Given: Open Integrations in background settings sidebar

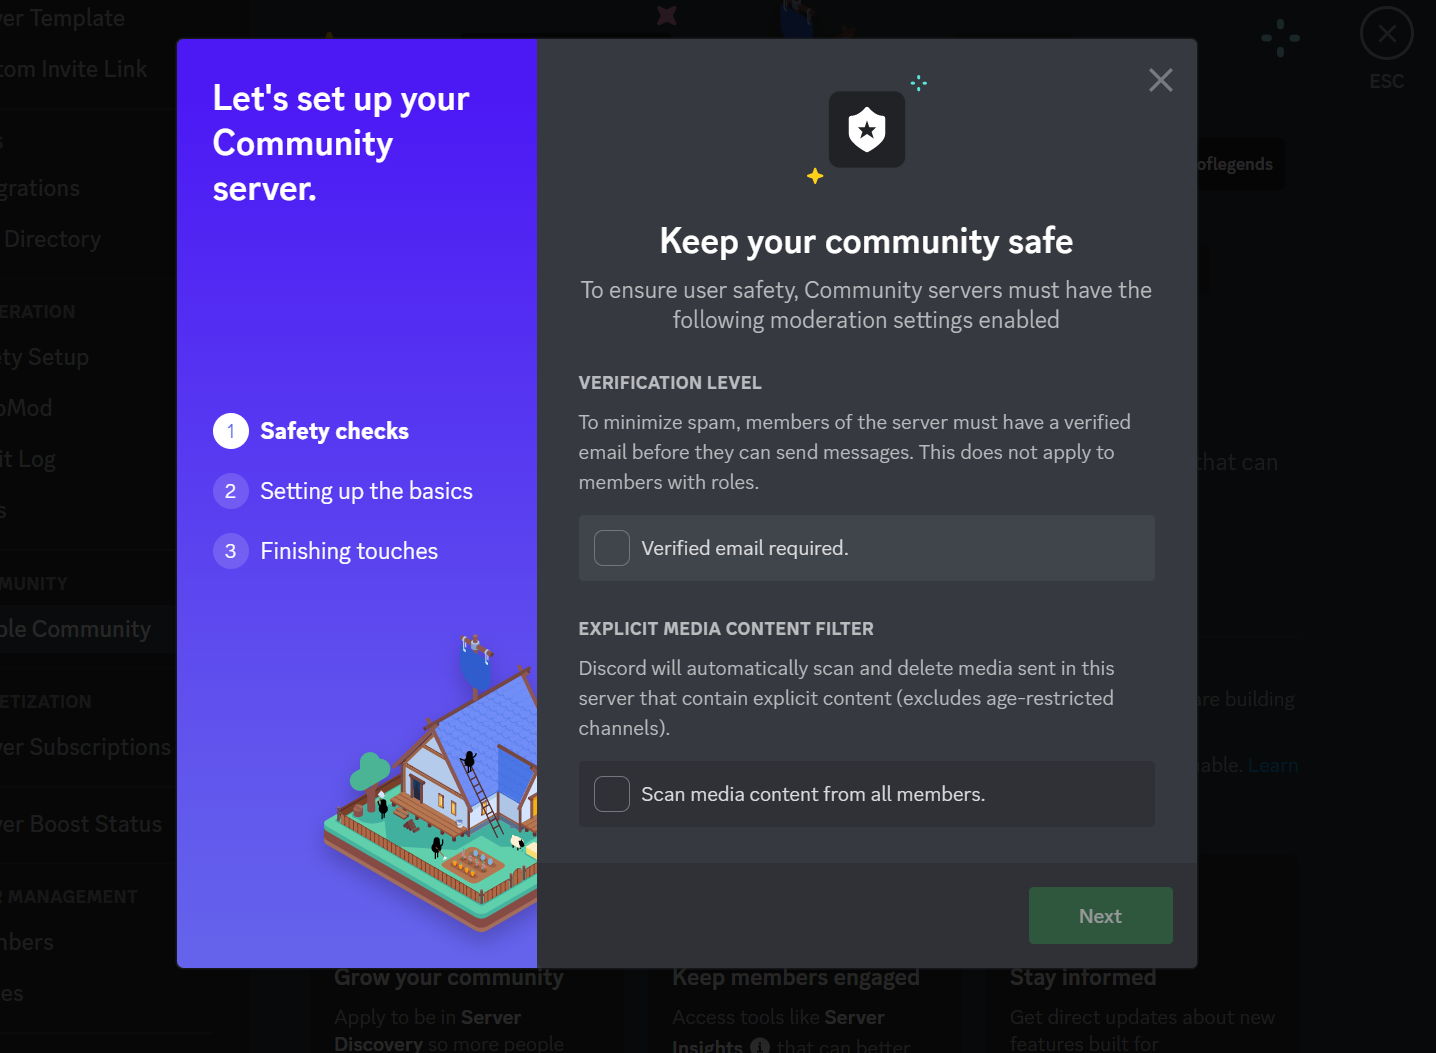Looking at the screenshot, I should 40,188.
